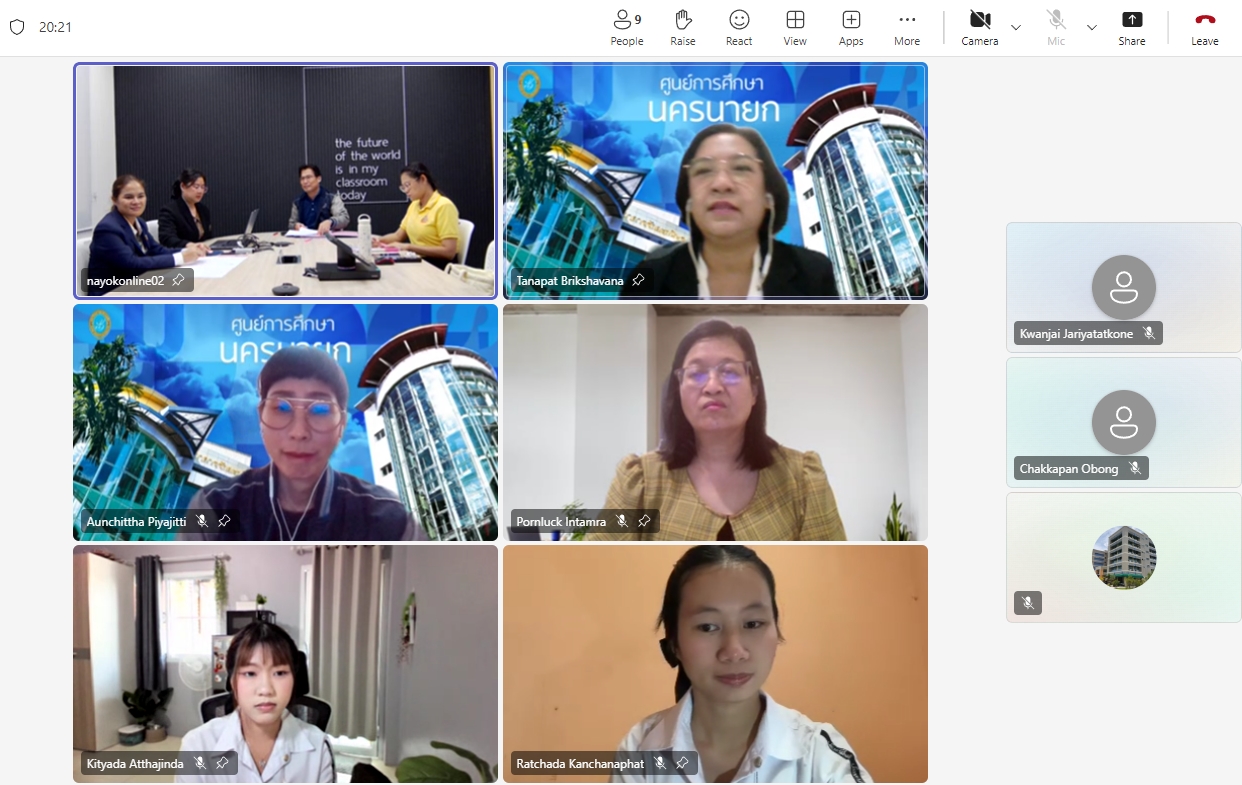This screenshot has width=1242, height=785.
Task: Raise your hand in the meeting
Action: 683,27
